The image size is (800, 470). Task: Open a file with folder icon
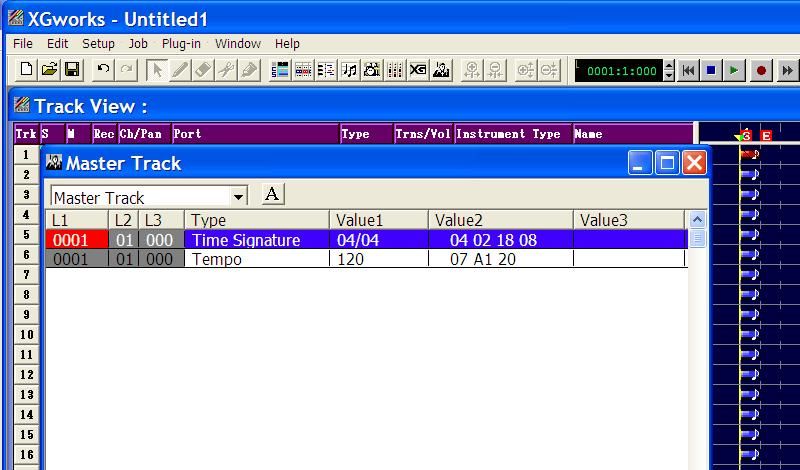49,70
